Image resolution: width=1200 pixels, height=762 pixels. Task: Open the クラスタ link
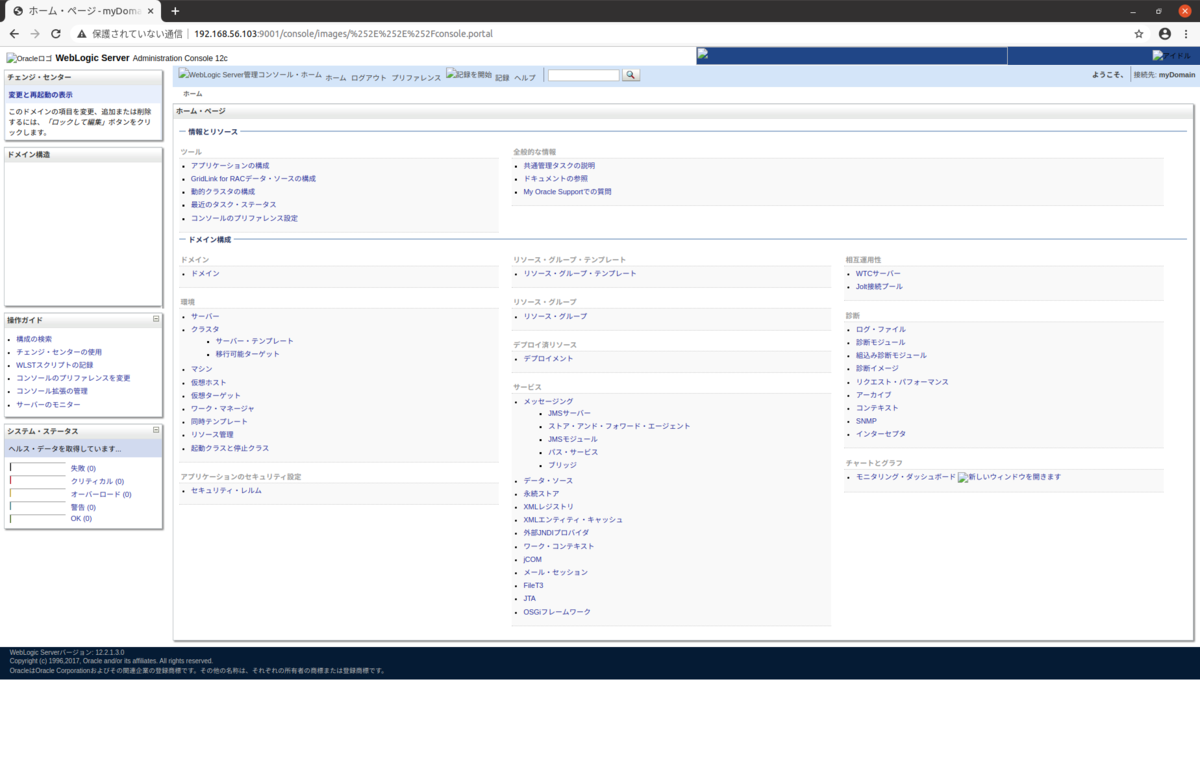[x=205, y=329]
